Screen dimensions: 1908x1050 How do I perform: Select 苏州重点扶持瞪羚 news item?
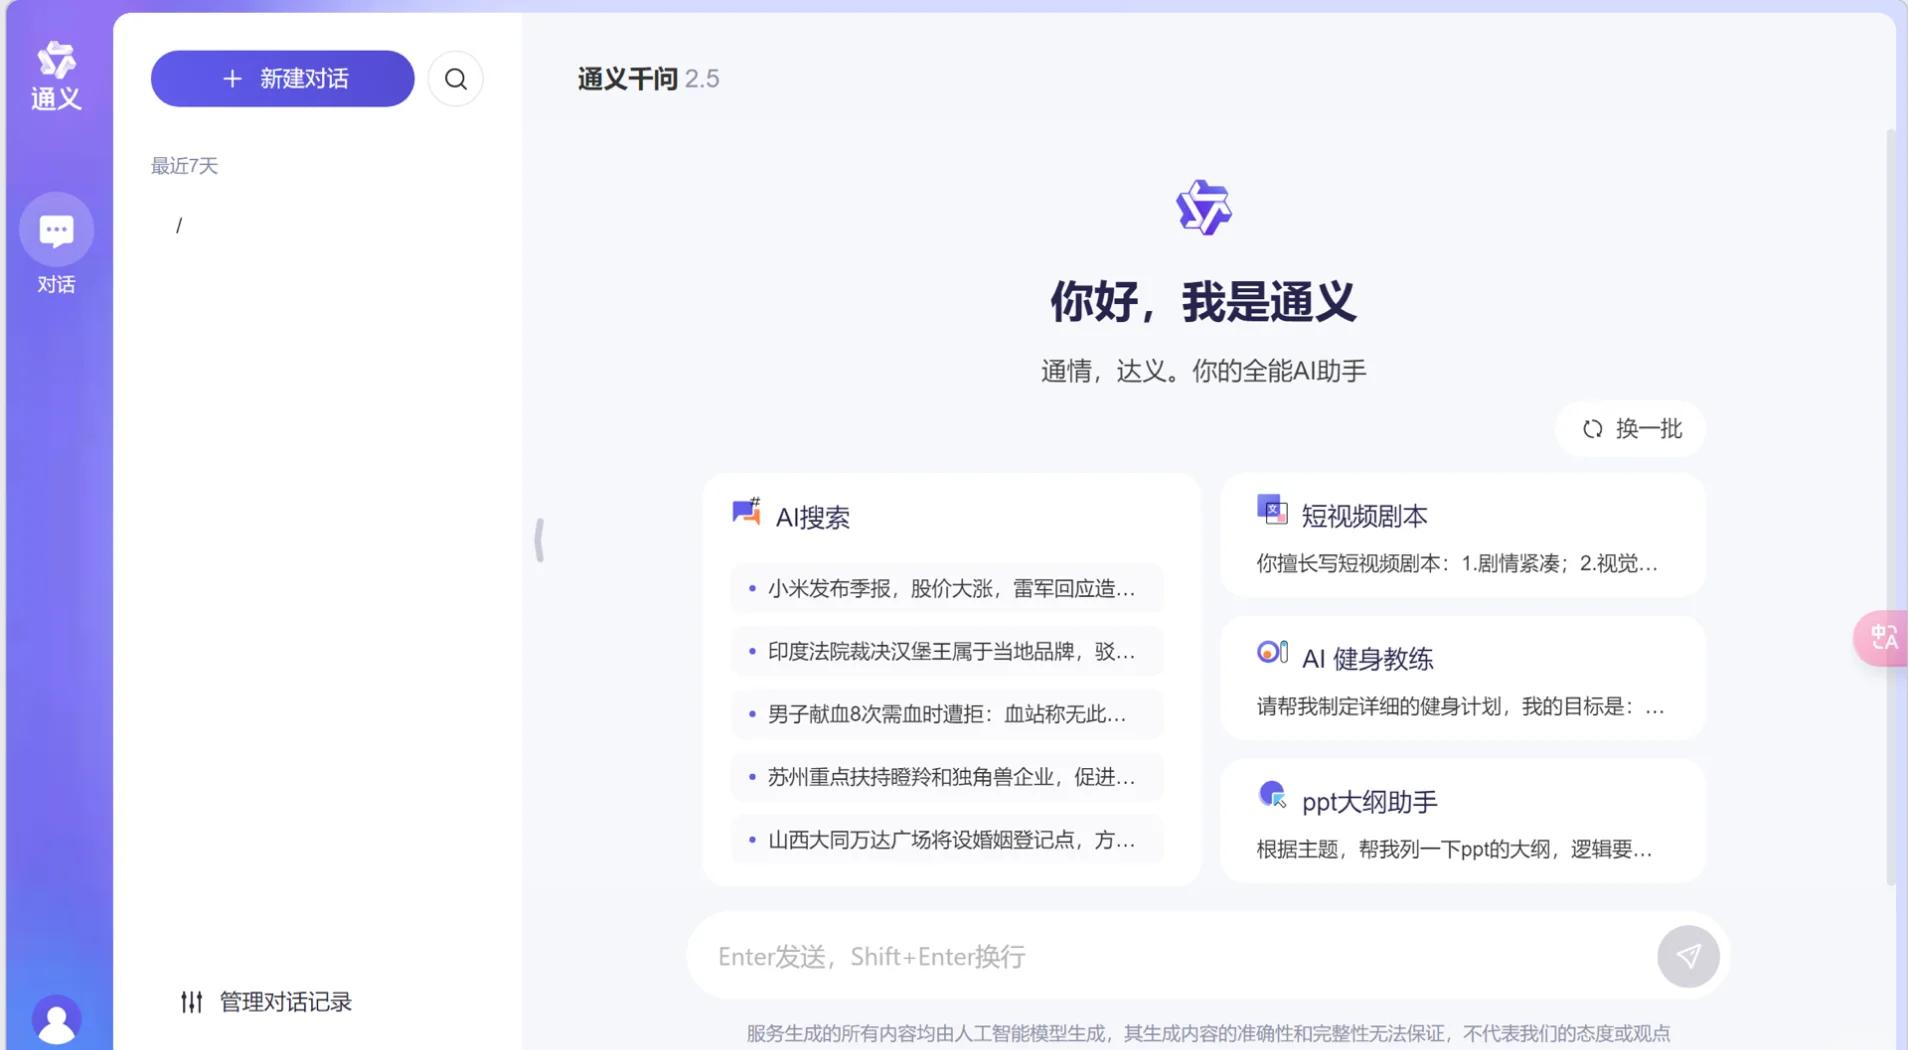point(947,777)
